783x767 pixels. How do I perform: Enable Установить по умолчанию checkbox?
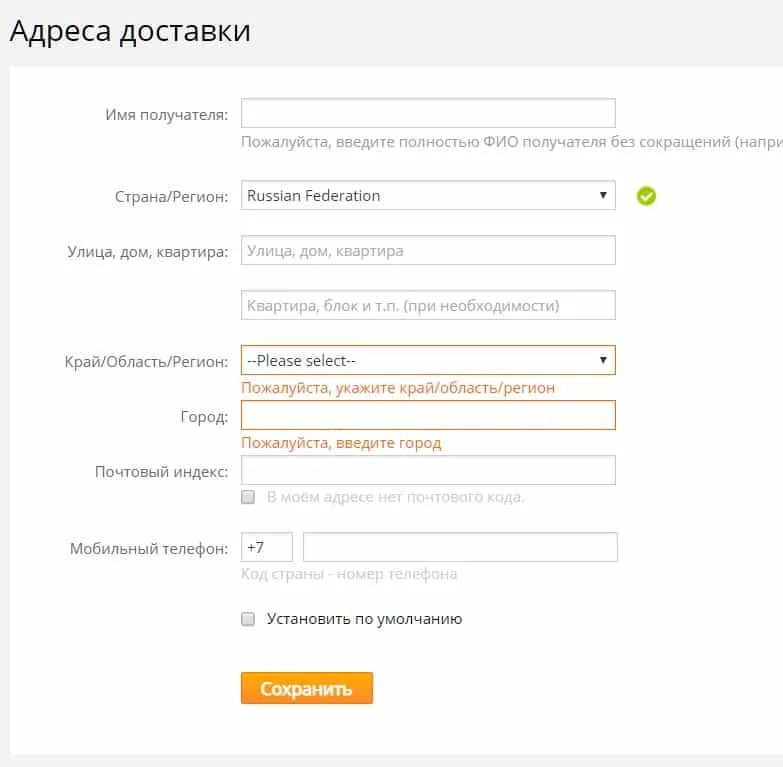[x=248, y=619]
